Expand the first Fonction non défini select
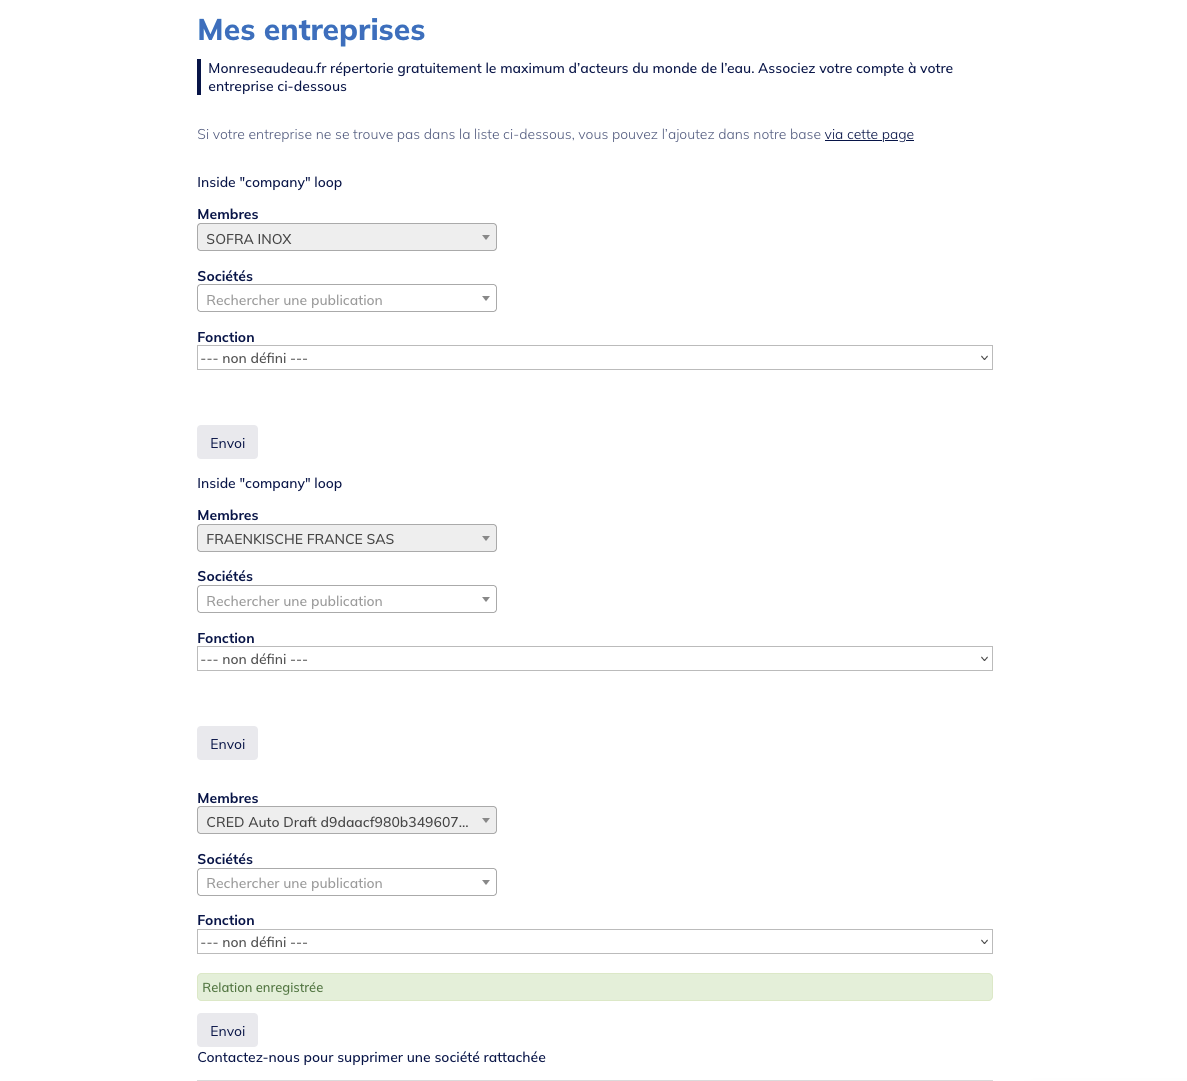The height and width of the screenshot is (1081, 1187). tap(595, 358)
